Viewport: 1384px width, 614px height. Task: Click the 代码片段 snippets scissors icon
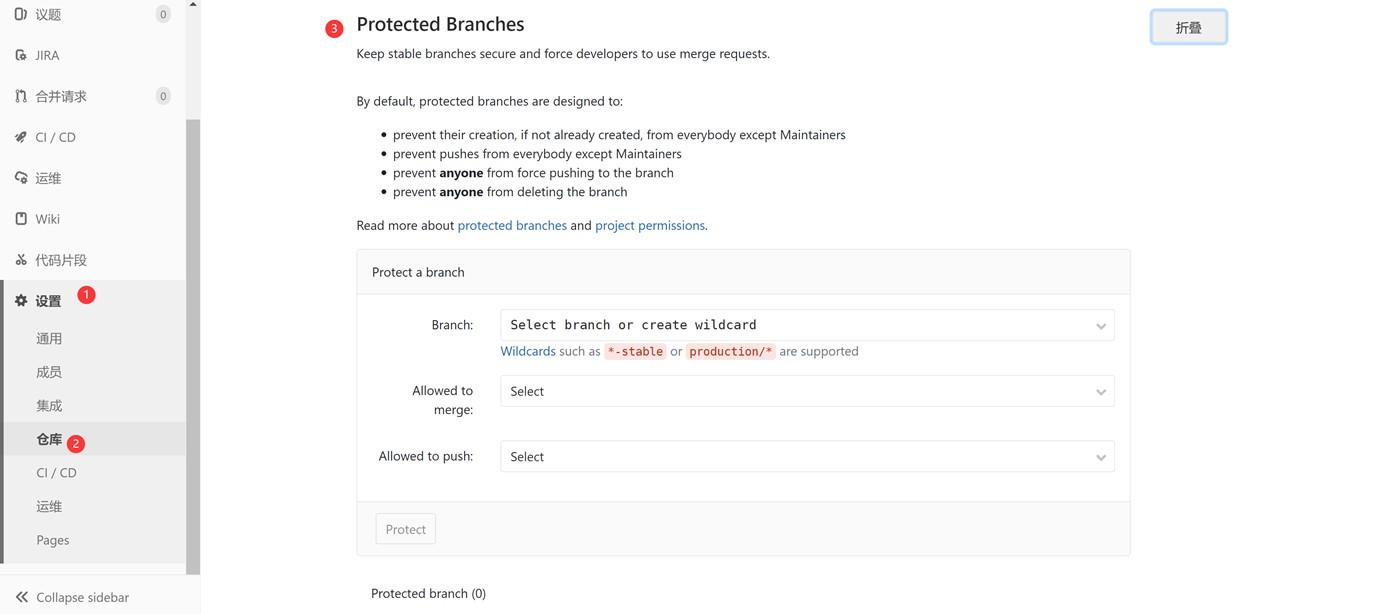(21, 260)
